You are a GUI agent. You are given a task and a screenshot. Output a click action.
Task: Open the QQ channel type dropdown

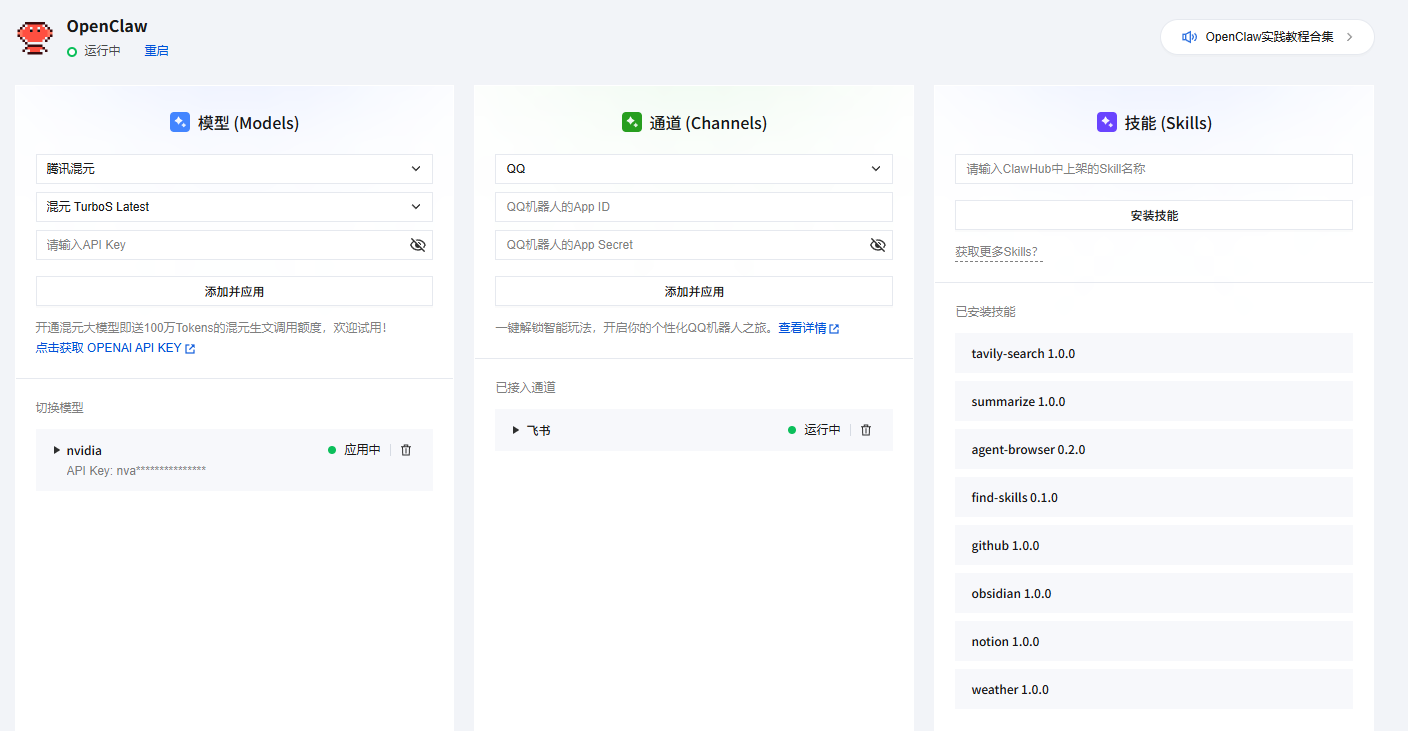click(x=693, y=169)
